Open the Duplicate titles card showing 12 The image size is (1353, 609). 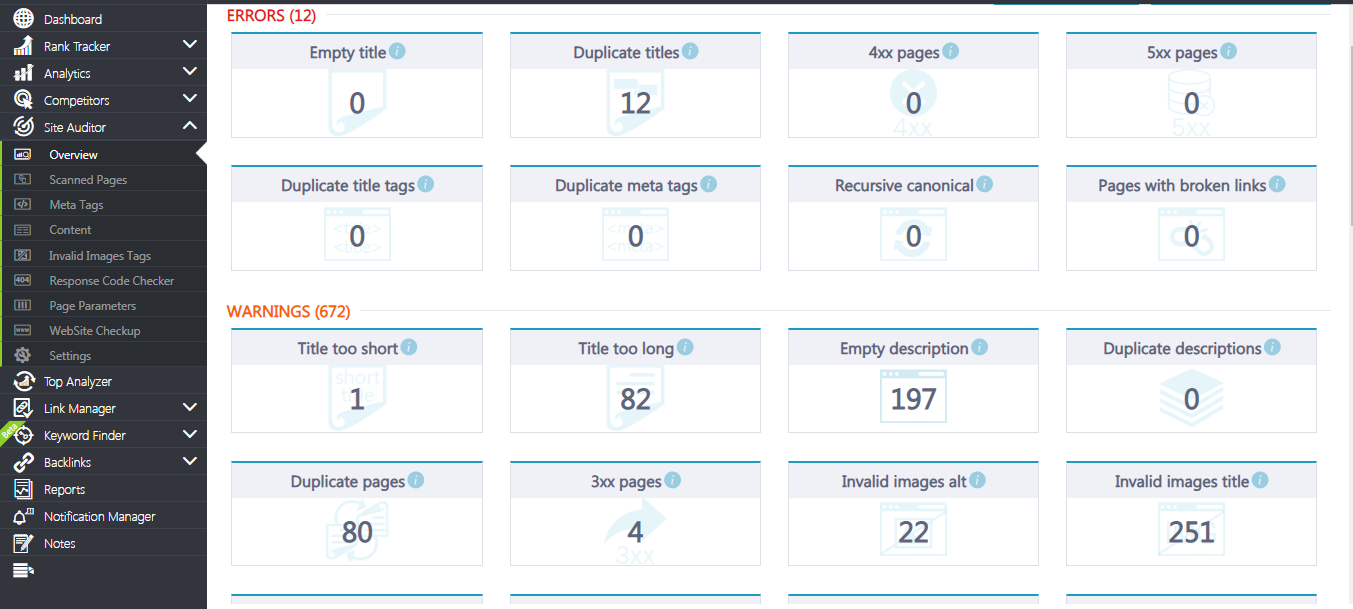[636, 85]
